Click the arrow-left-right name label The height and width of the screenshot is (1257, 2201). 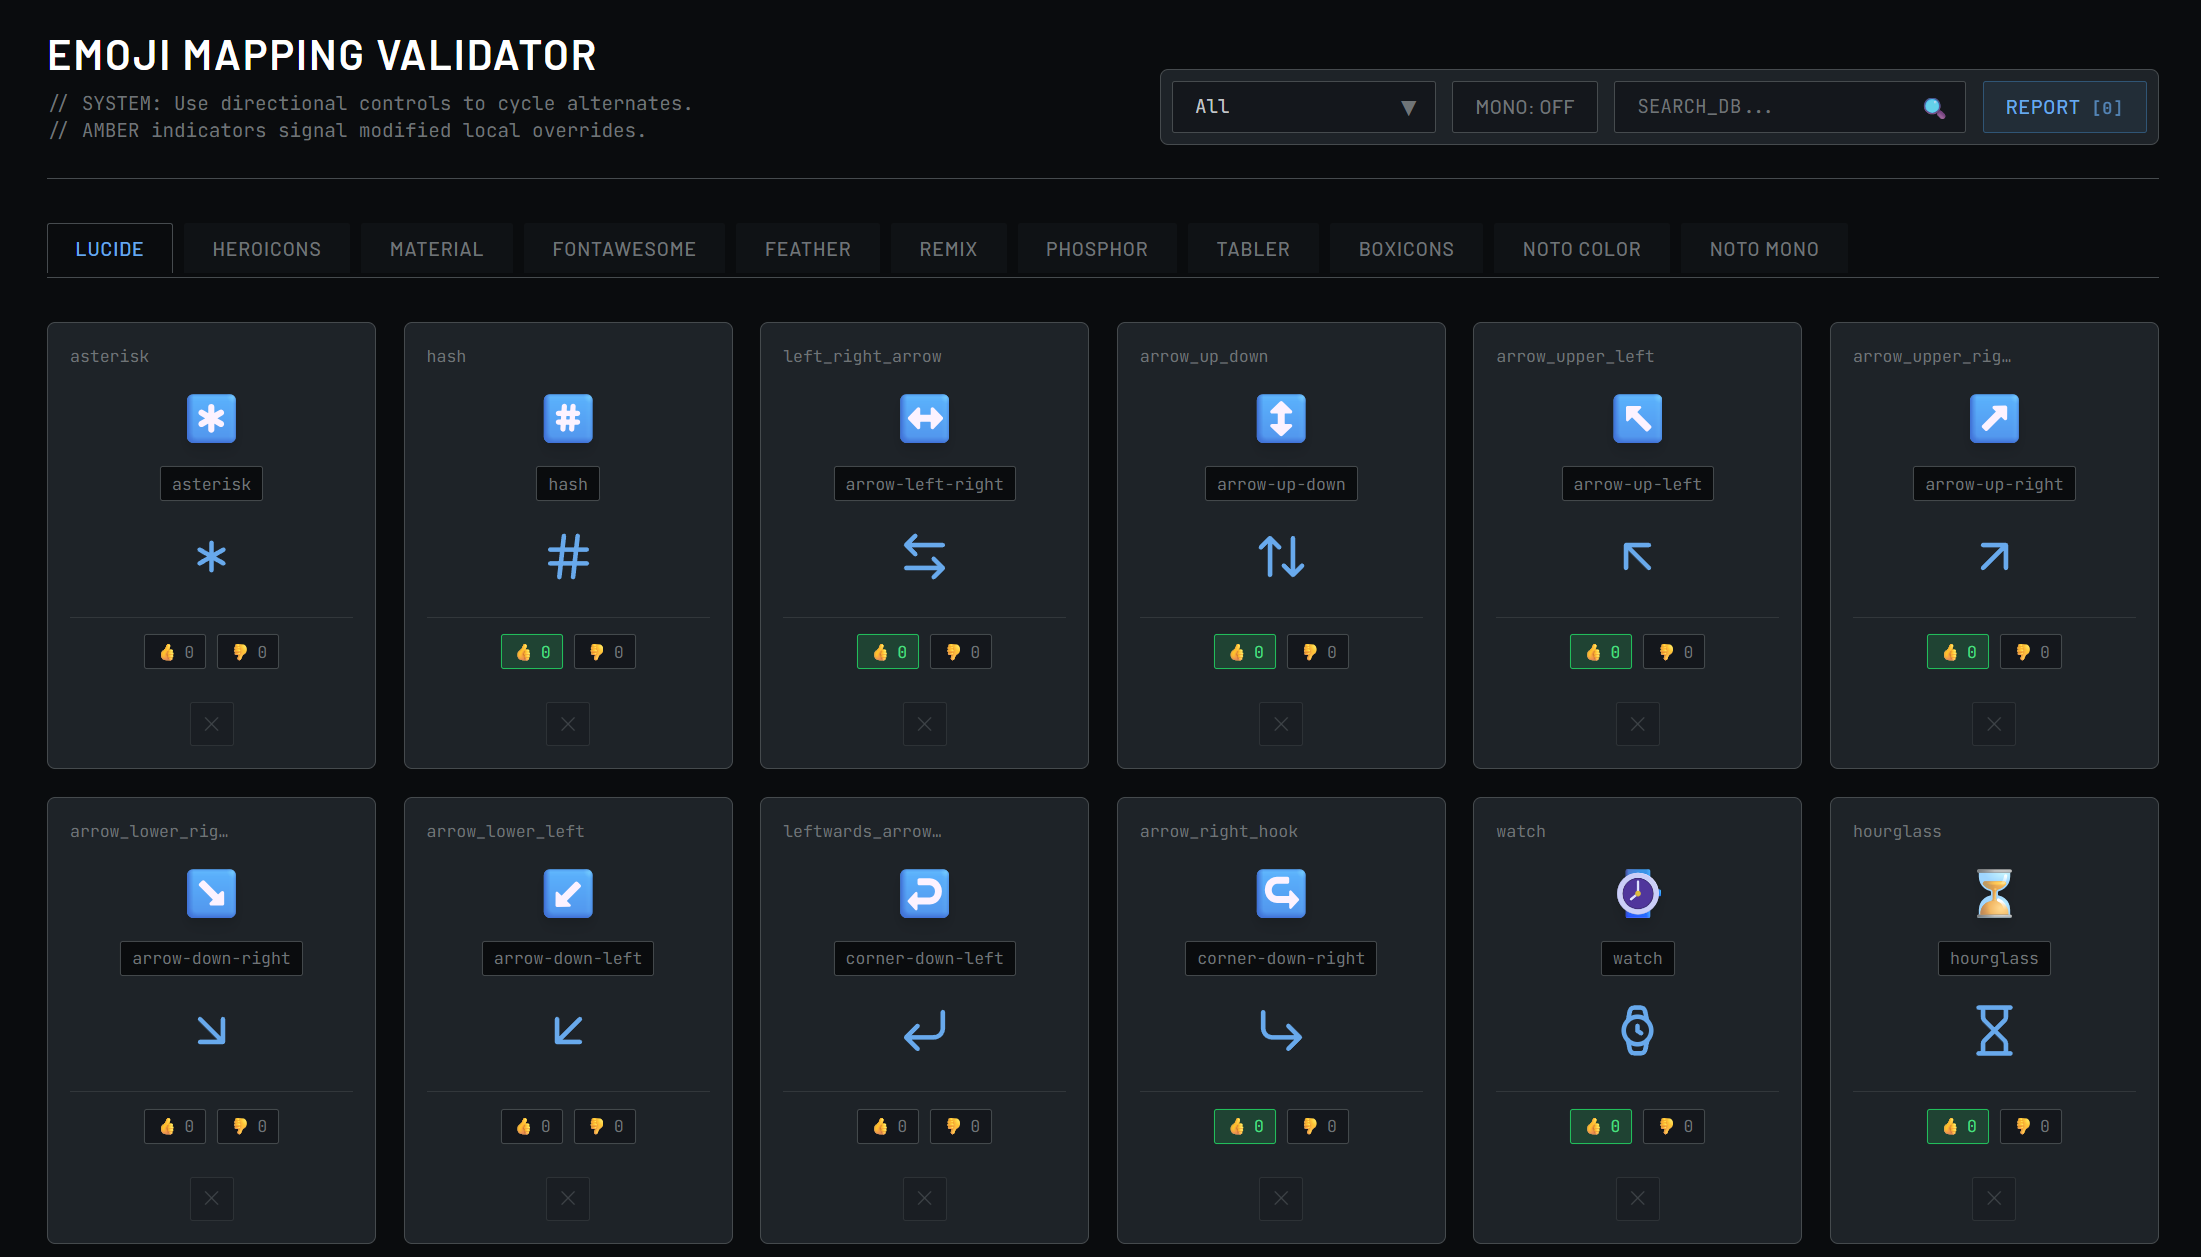(x=924, y=483)
